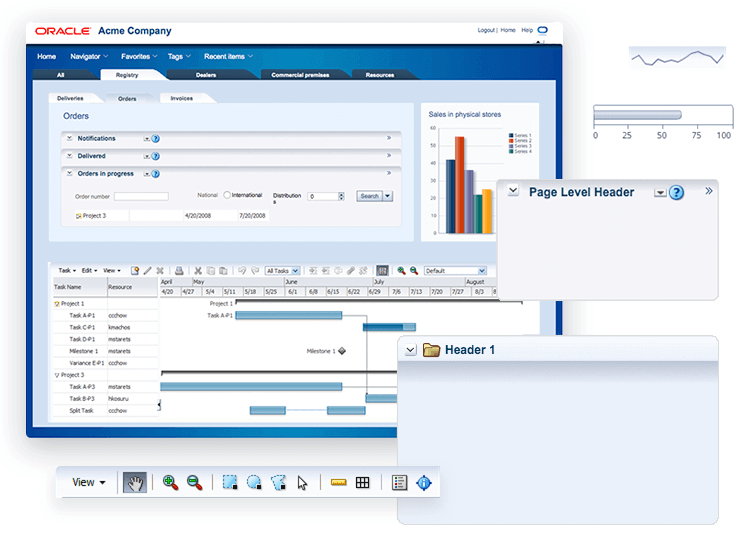Click inside the Order number field
The image size is (750, 550).
pos(141,197)
